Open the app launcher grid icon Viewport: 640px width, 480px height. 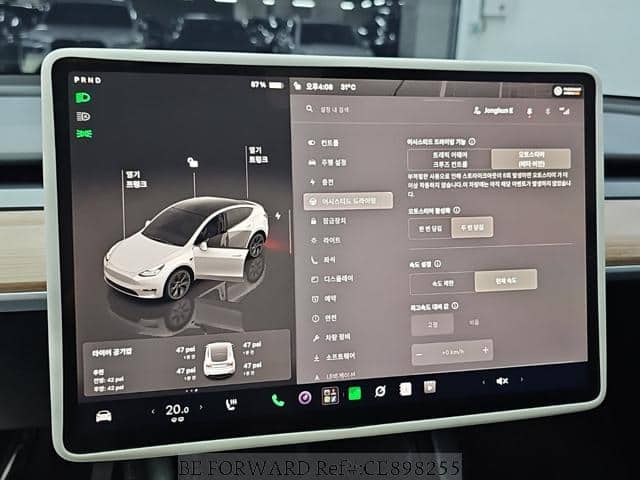tap(330, 395)
